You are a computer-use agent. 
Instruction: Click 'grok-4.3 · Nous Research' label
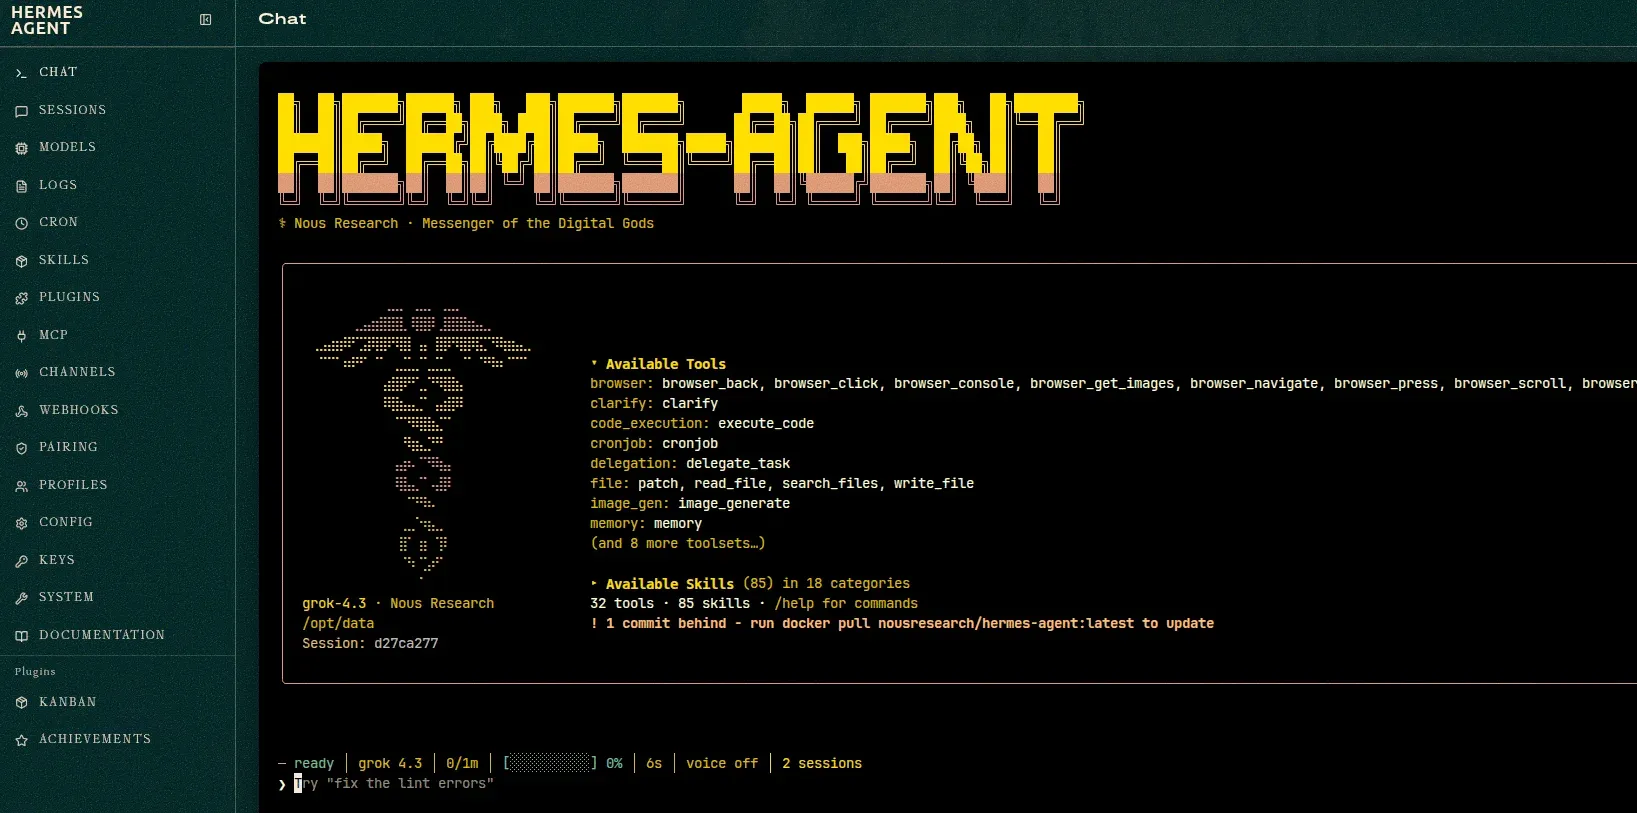(x=398, y=604)
